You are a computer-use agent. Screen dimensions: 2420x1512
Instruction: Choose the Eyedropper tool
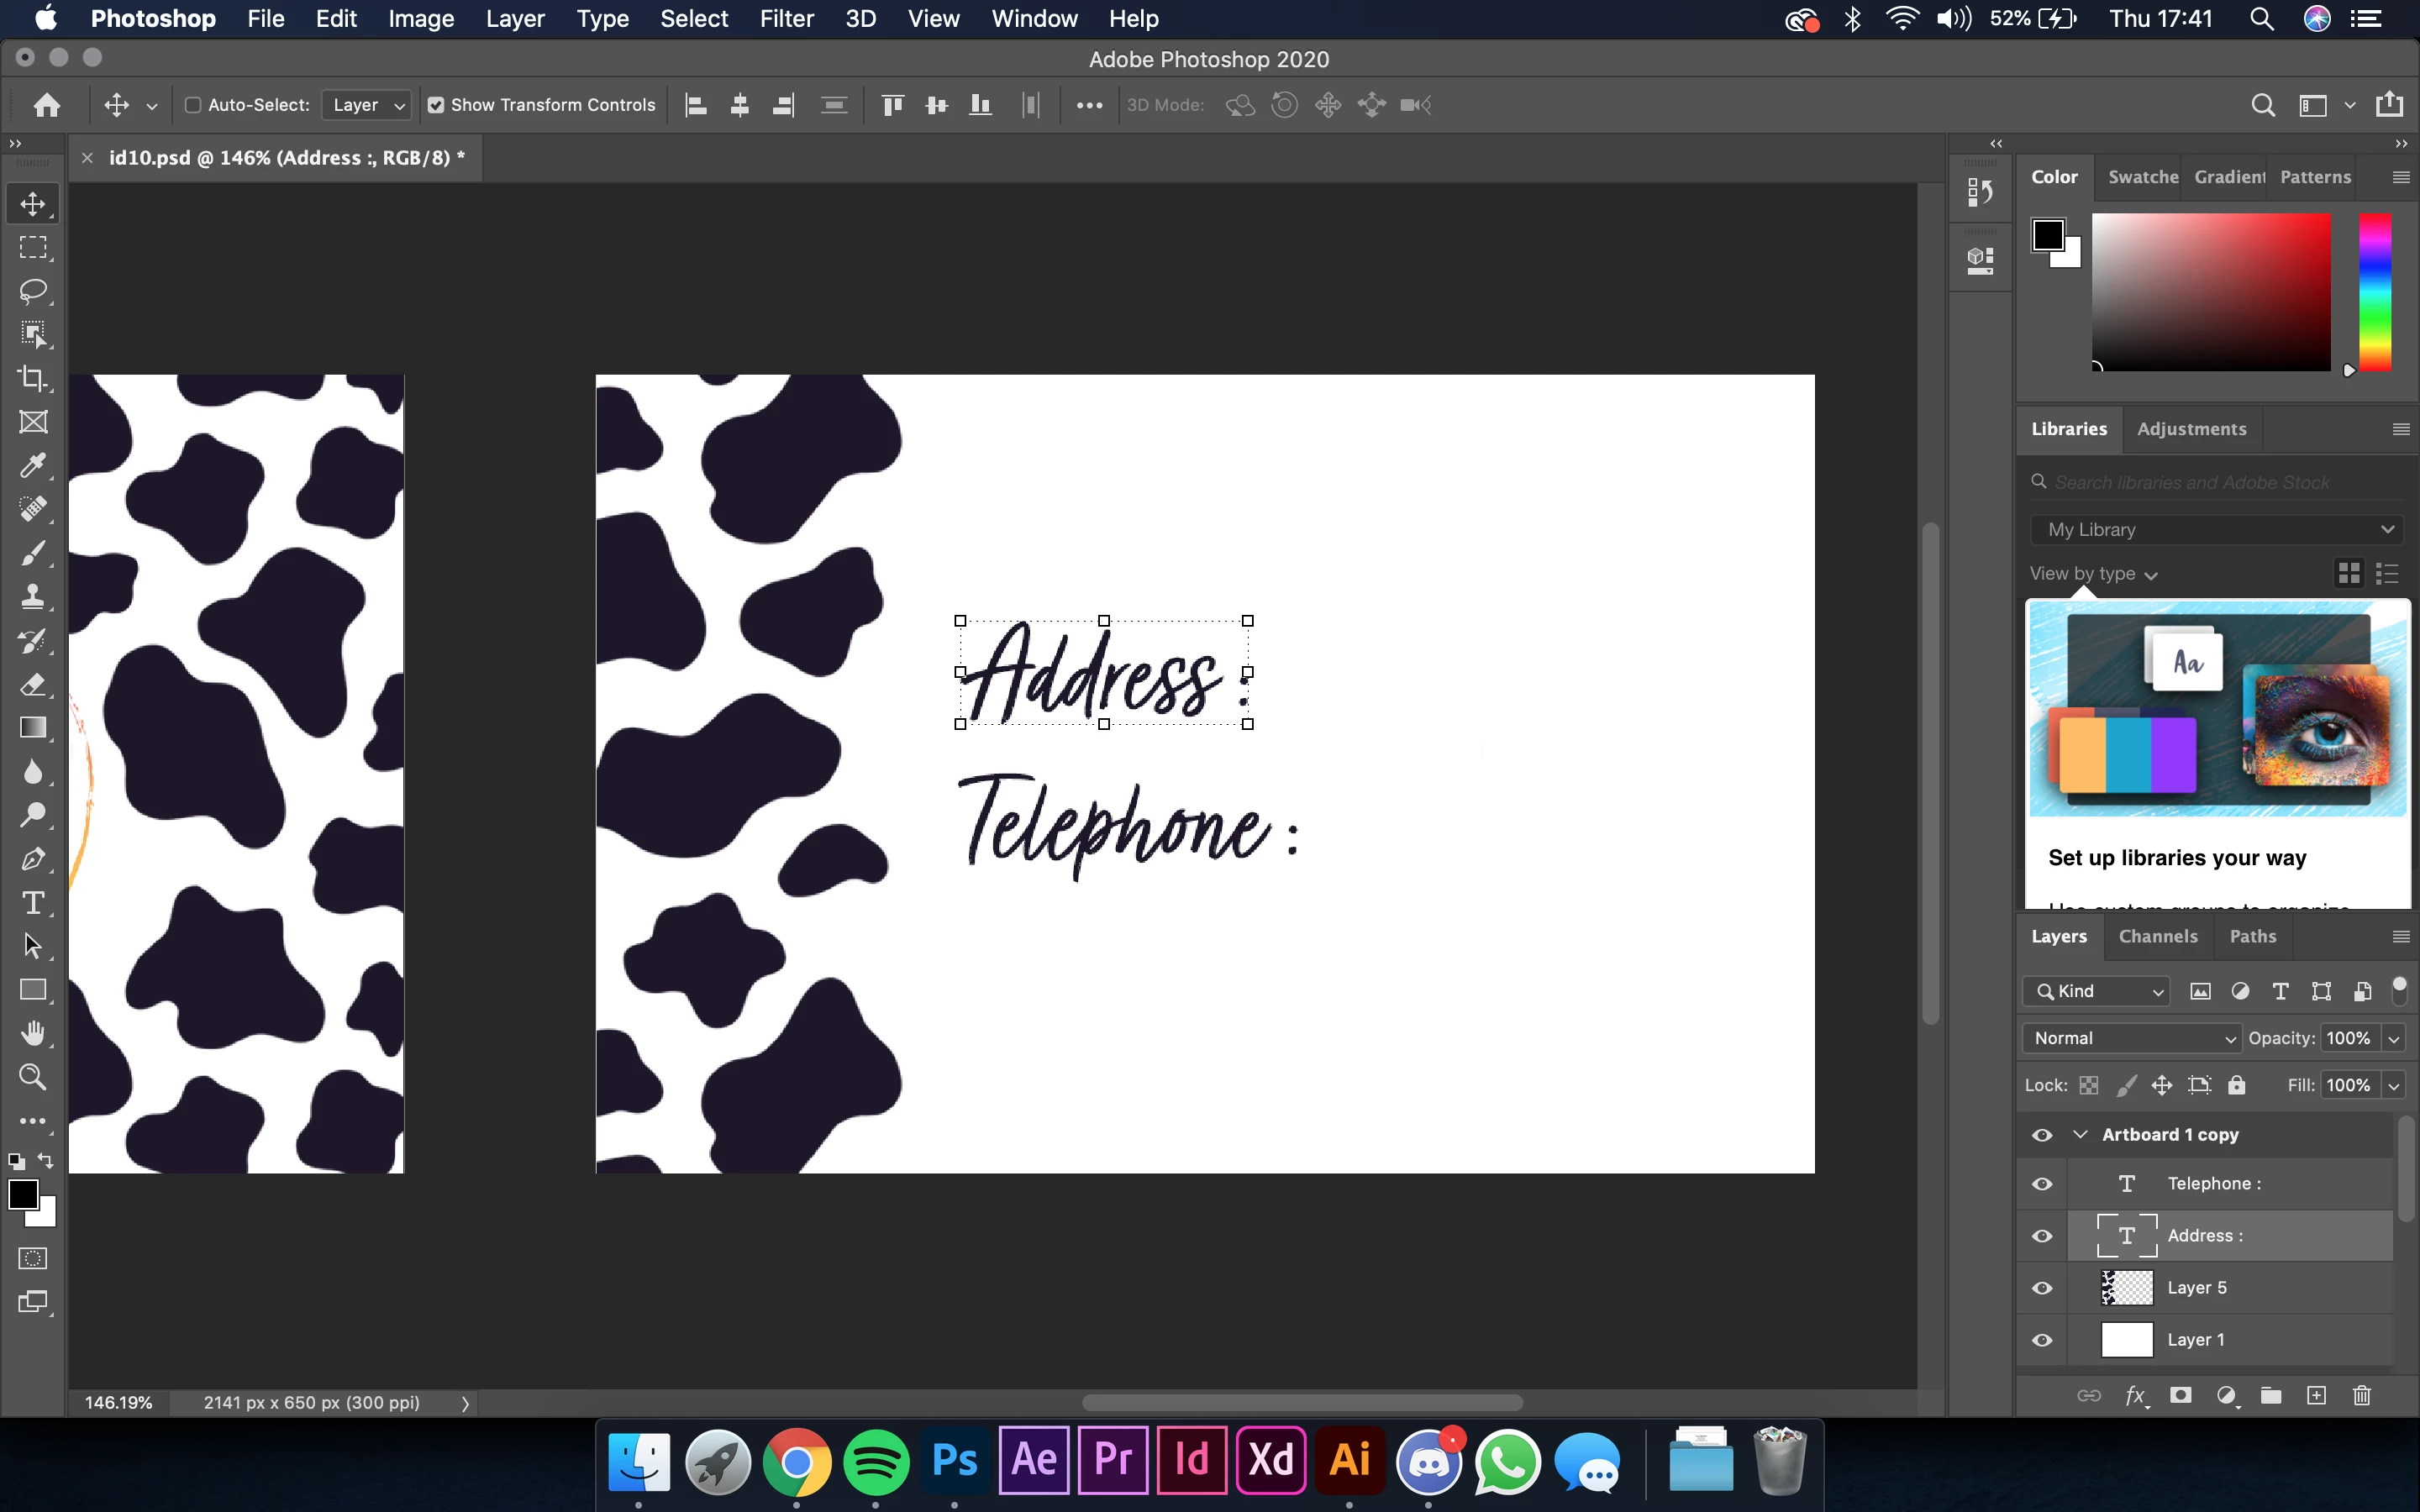pyautogui.click(x=33, y=466)
